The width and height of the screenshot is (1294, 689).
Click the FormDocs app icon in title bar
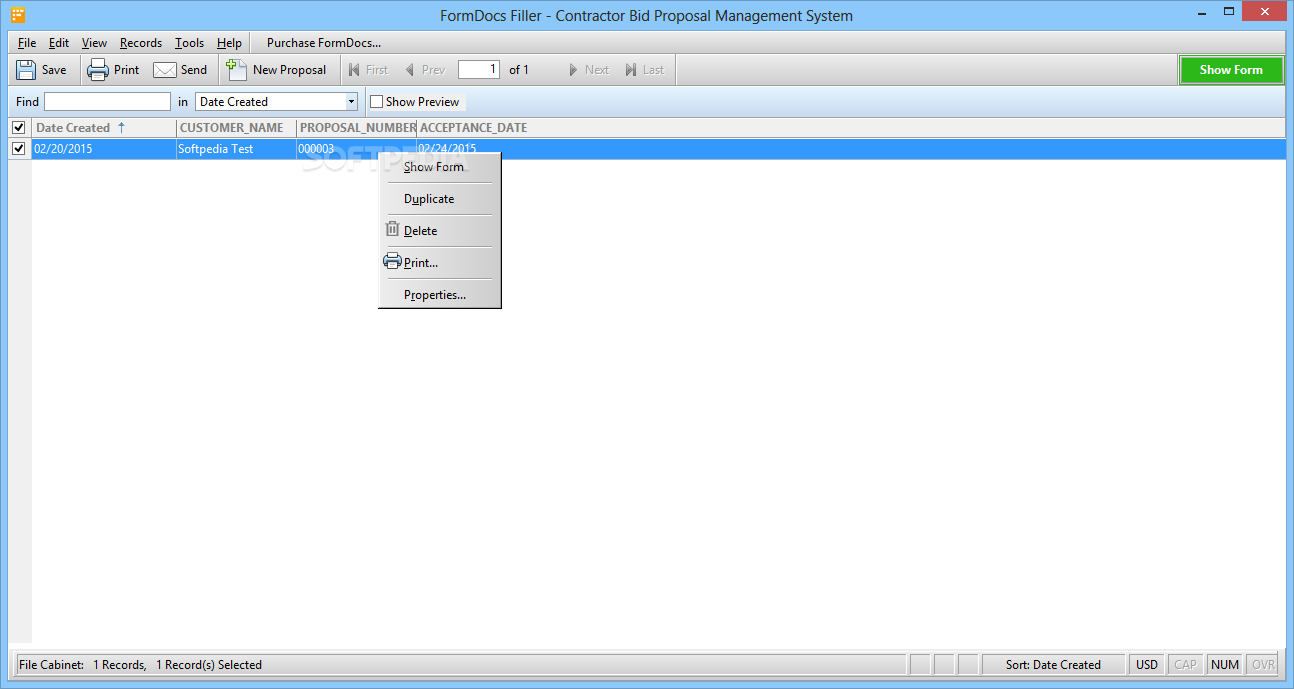click(x=18, y=15)
